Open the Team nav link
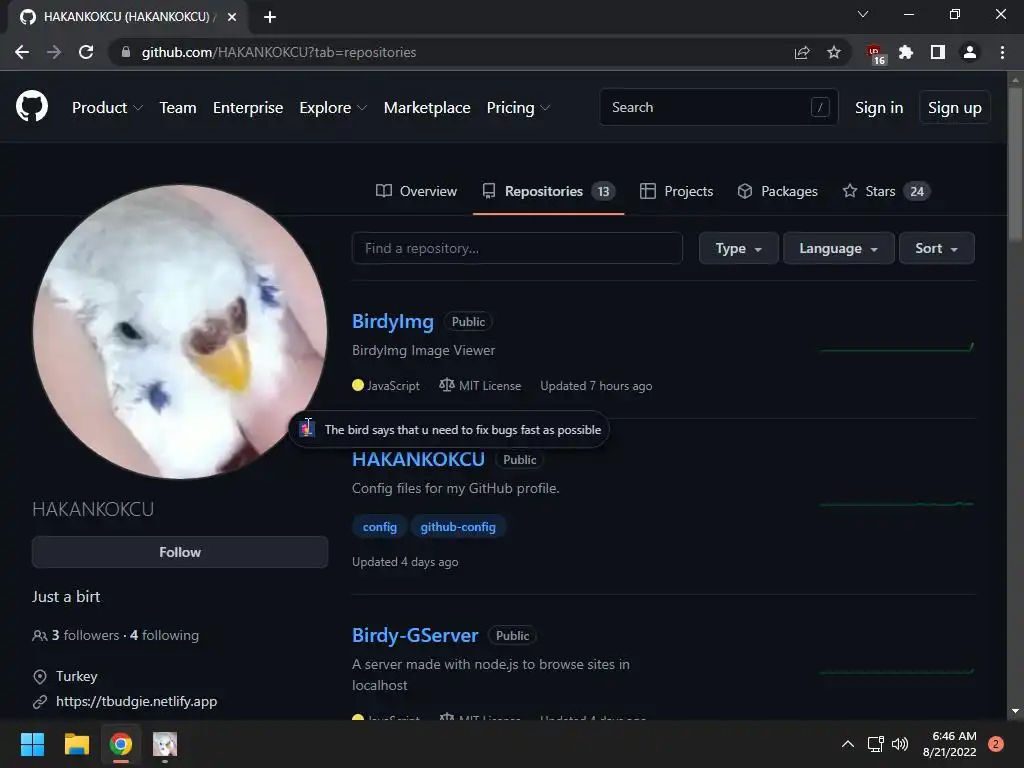Viewport: 1024px width, 768px height. tap(178, 107)
